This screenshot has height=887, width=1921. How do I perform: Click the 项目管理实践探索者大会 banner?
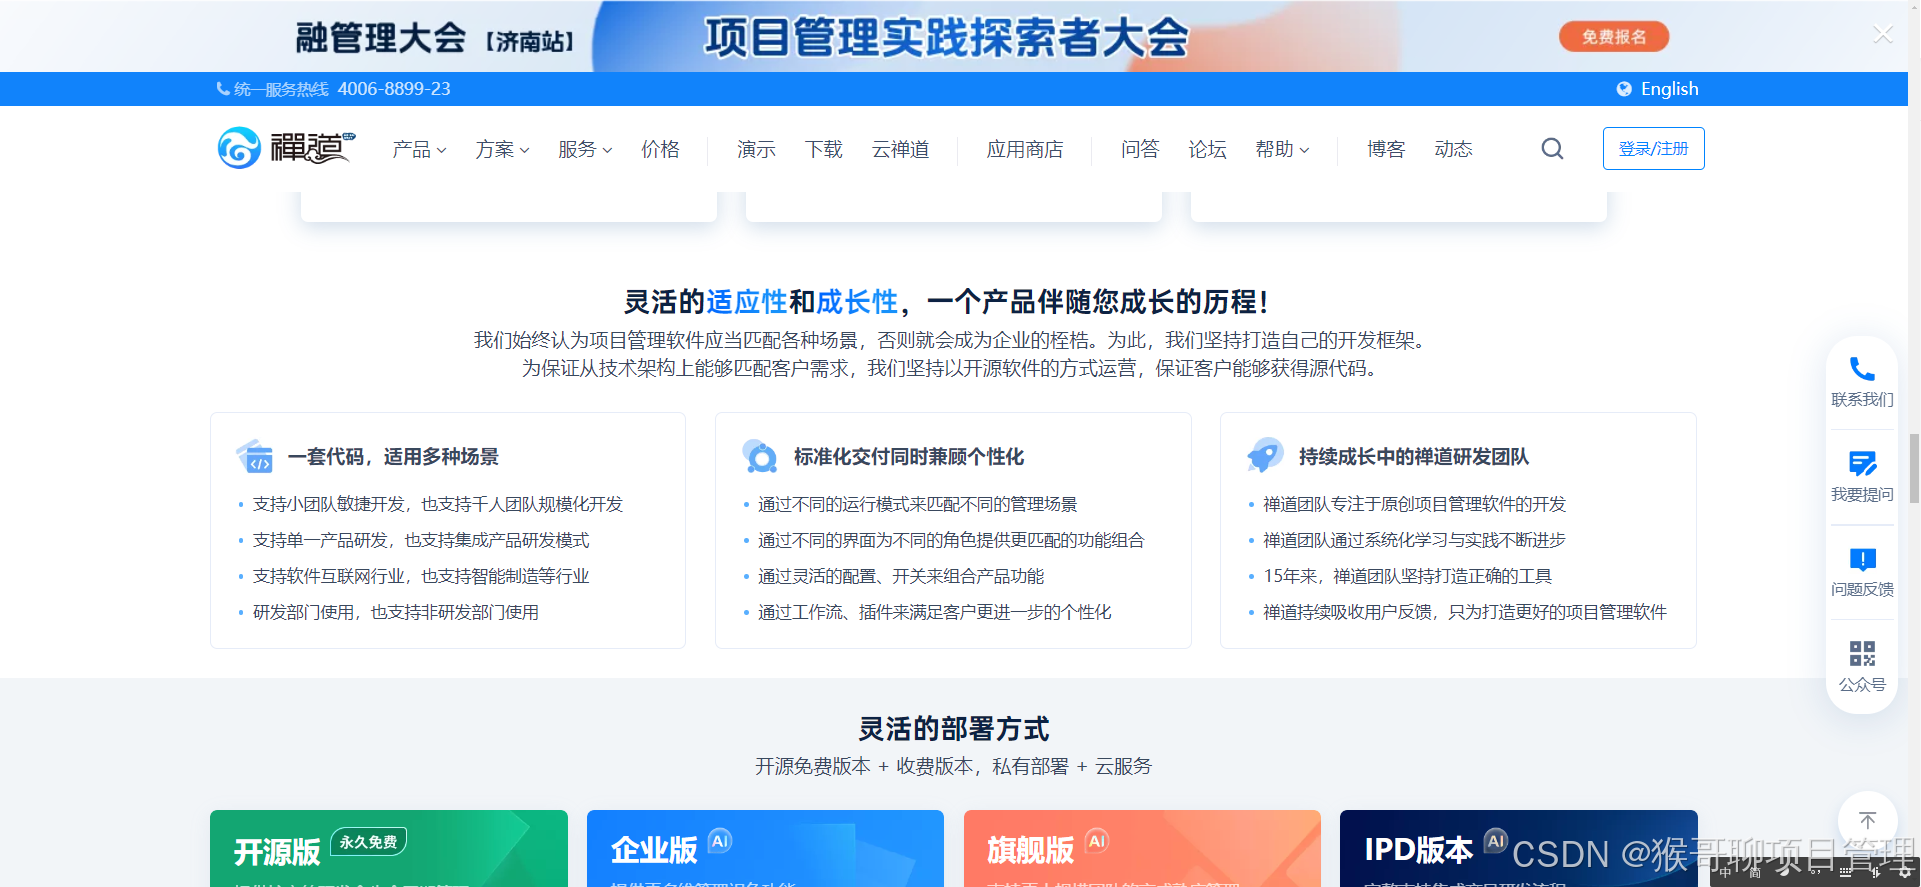[x=946, y=38]
